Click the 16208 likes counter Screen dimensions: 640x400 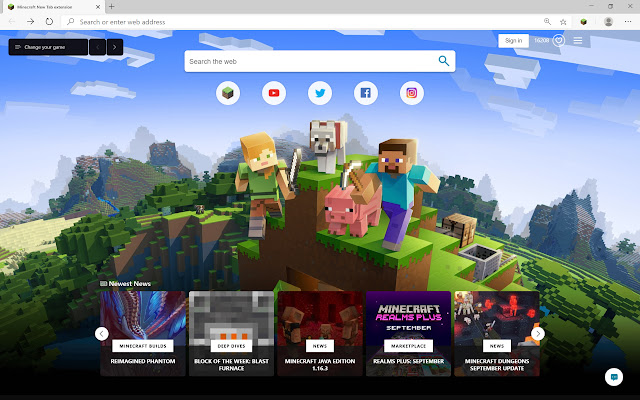pyautogui.click(x=542, y=40)
